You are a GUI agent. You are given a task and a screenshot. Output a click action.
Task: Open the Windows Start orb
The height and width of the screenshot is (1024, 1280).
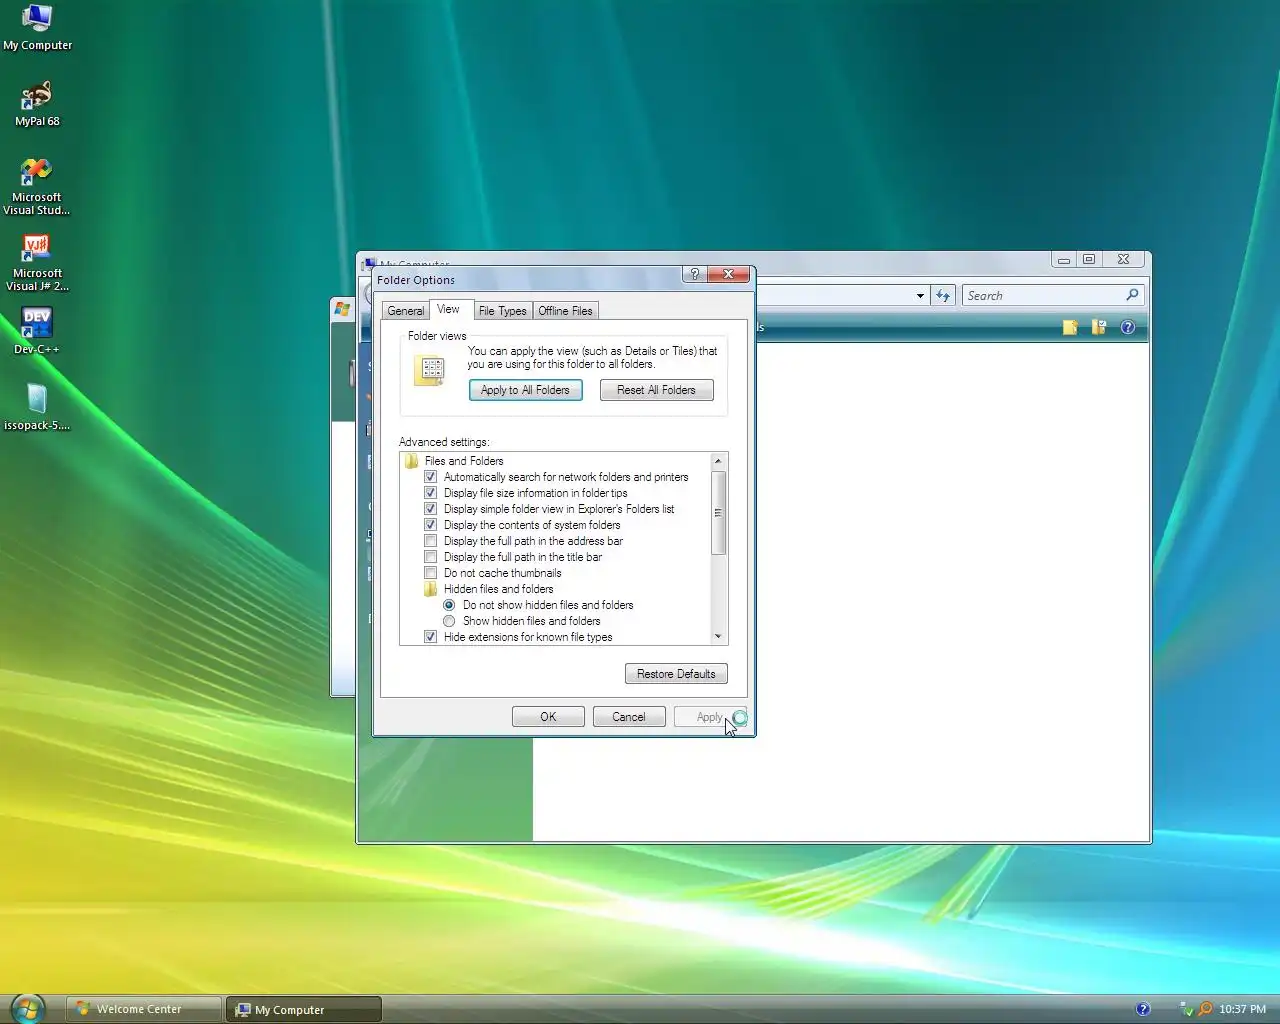coord(28,1008)
